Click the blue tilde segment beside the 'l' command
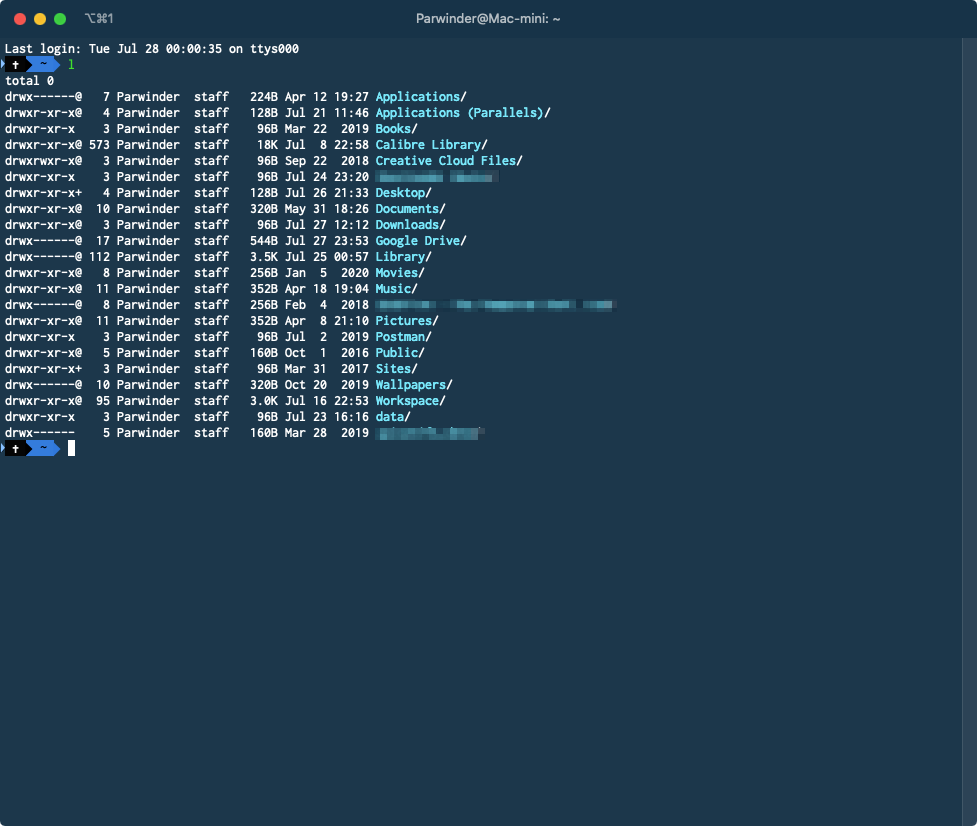Image resolution: width=977 pixels, height=826 pixels. pos(43,64)
